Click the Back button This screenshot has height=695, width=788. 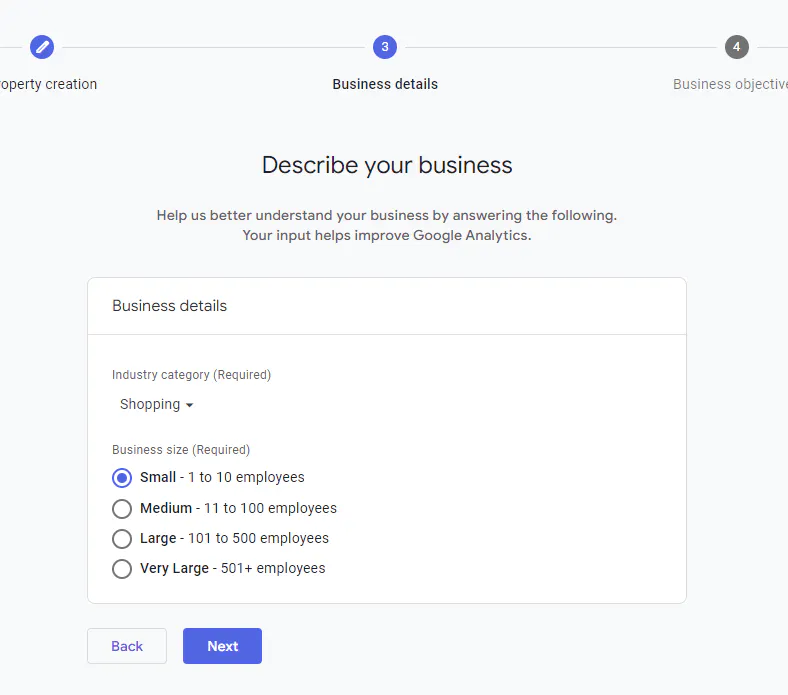click(x=127, y=646)
